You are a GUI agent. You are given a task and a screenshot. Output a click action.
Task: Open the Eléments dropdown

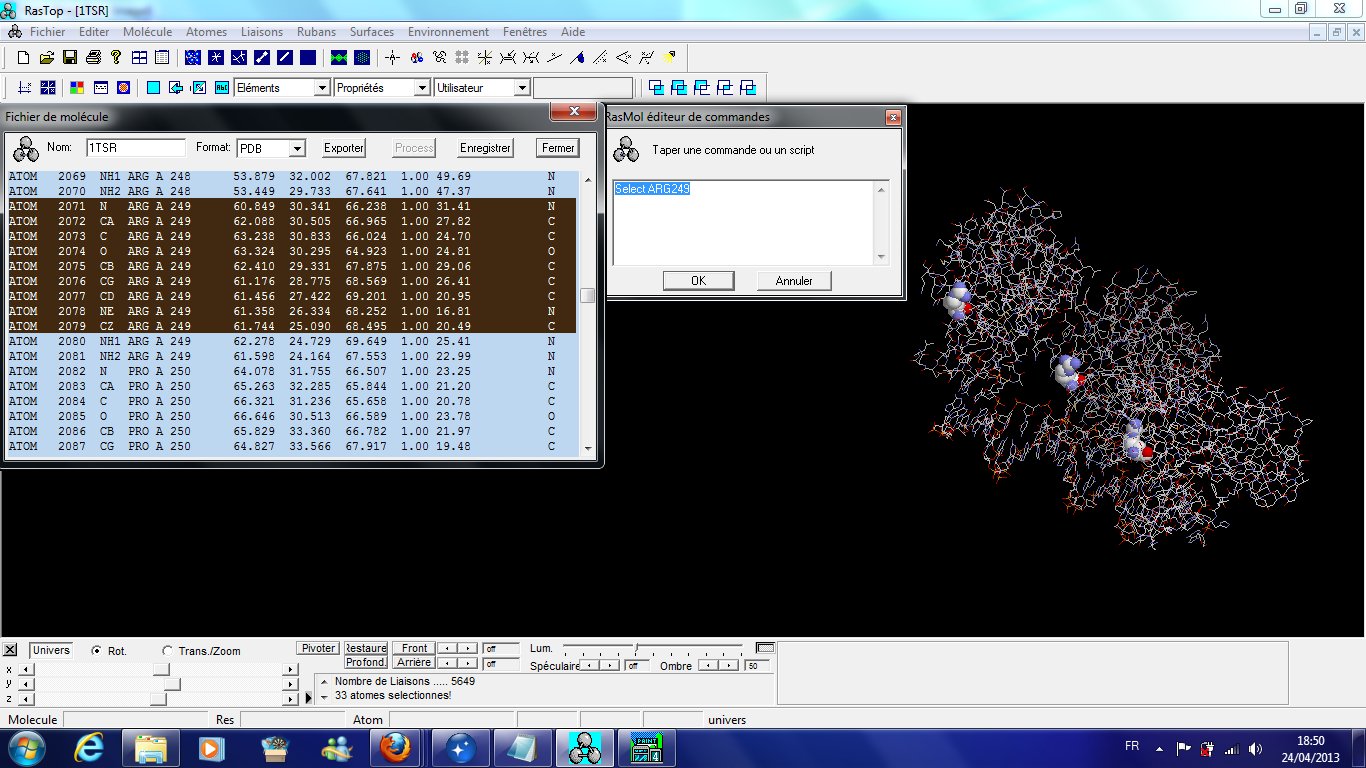321,88
